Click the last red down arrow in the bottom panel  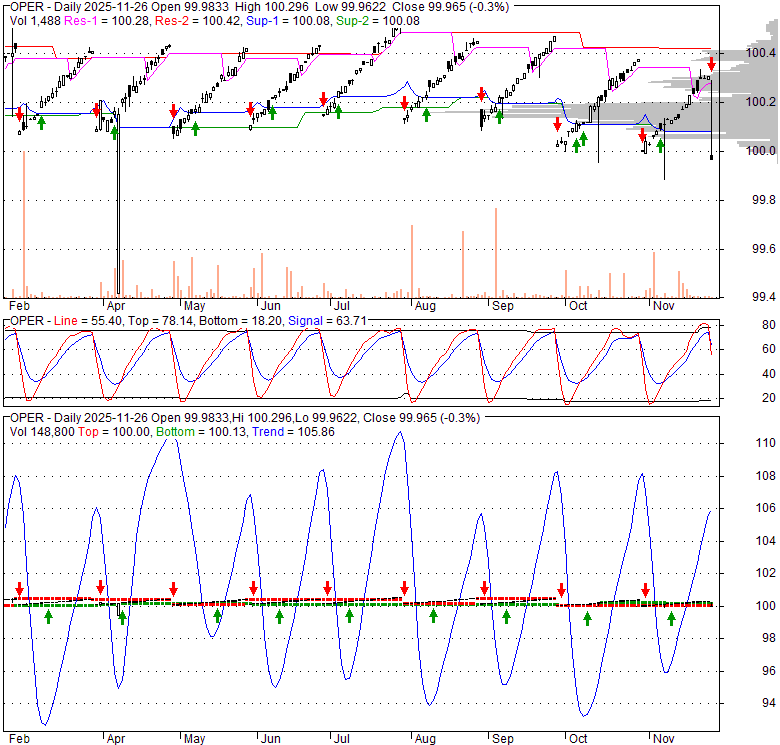pos(646,589)
